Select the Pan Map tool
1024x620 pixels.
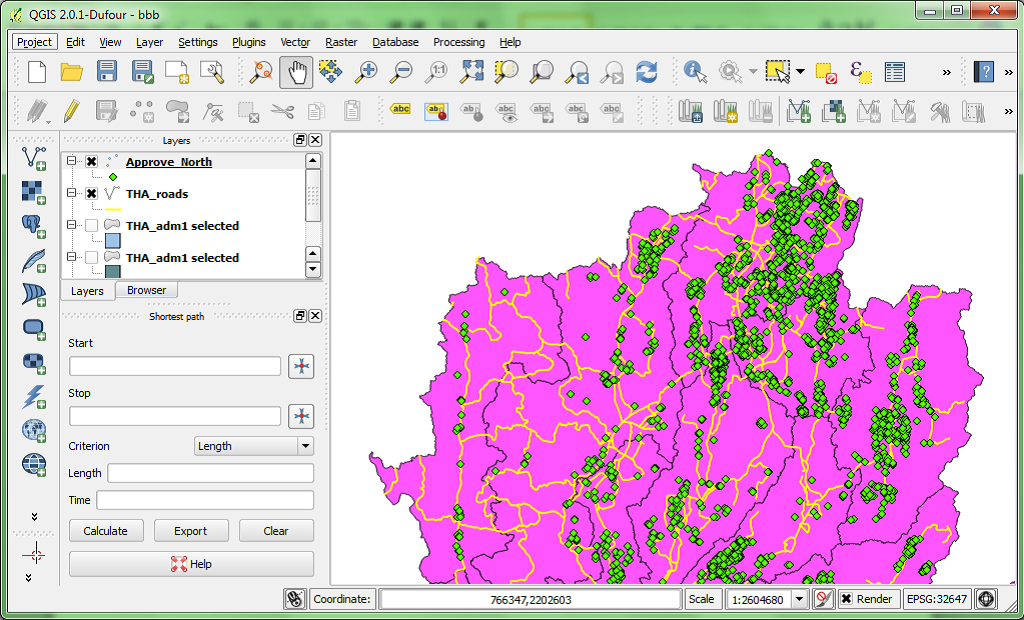[x=296, y=72]
